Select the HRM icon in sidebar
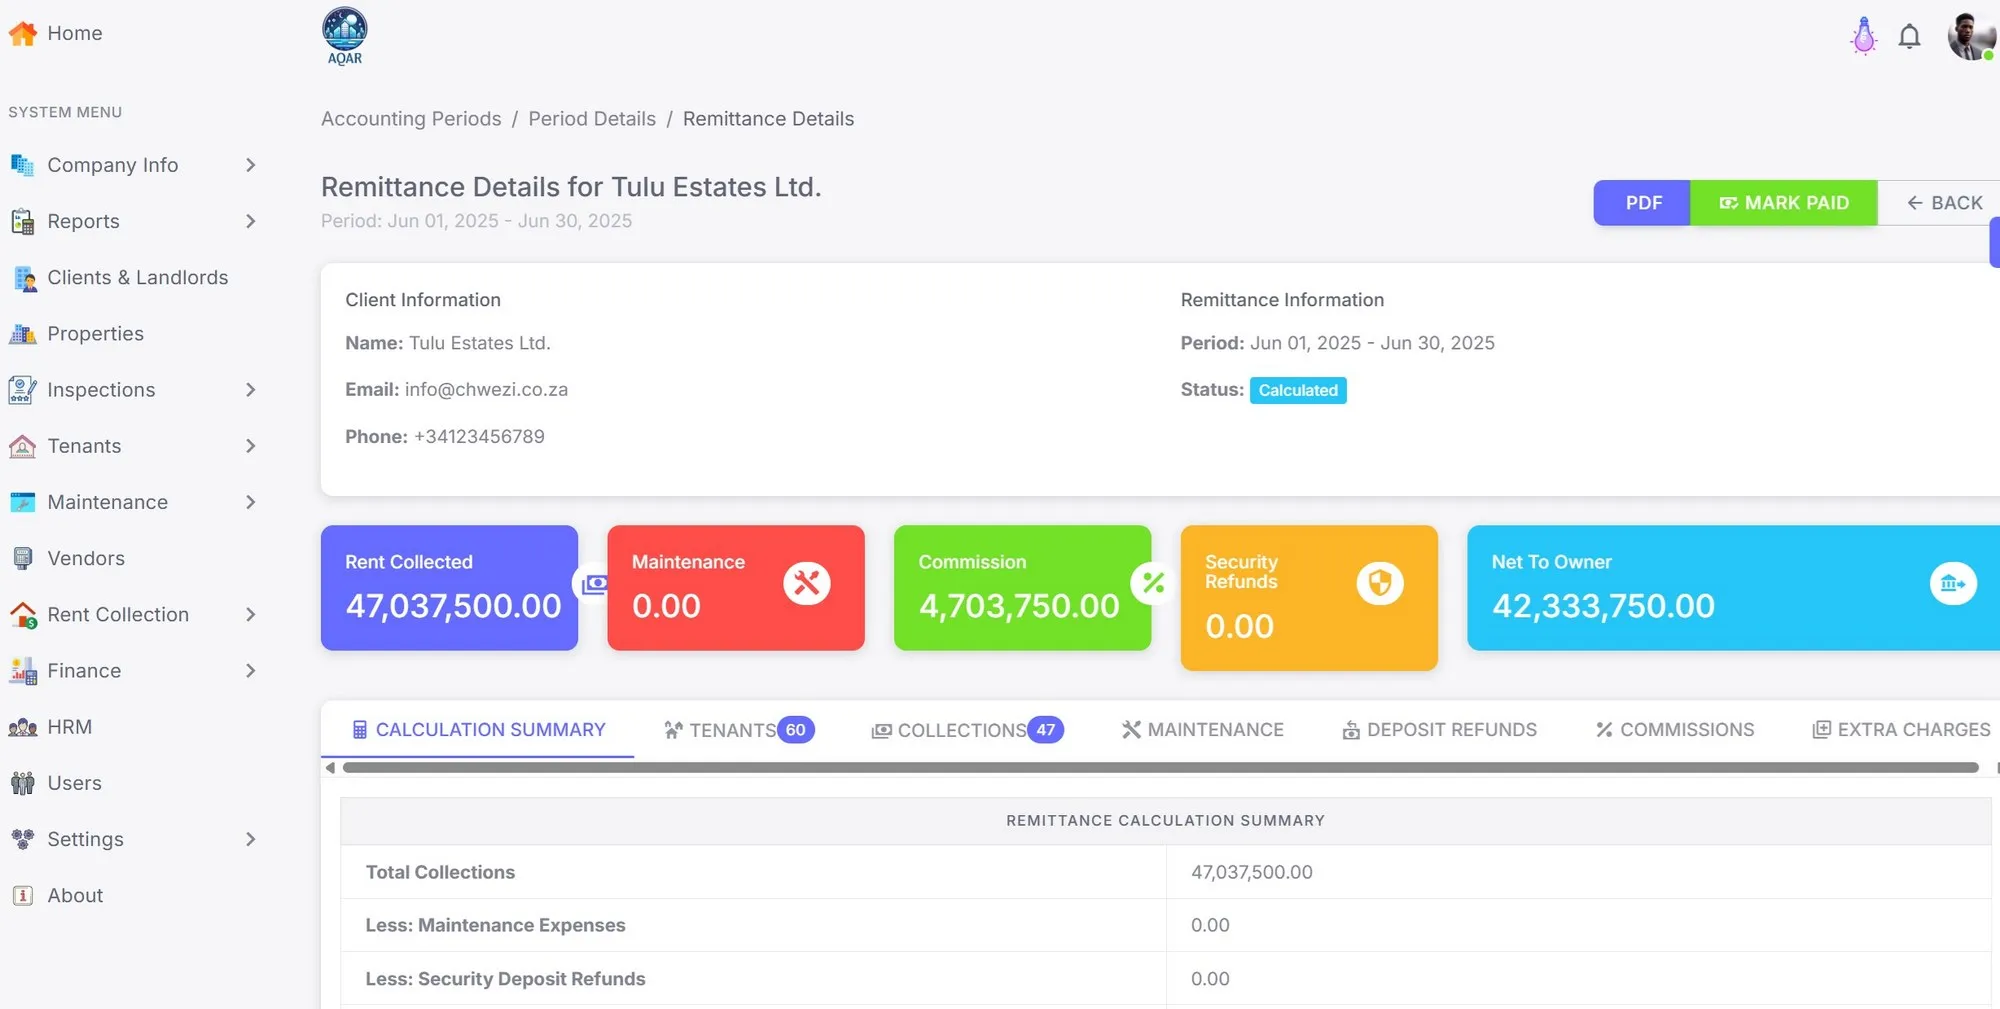 coord(21,727)
